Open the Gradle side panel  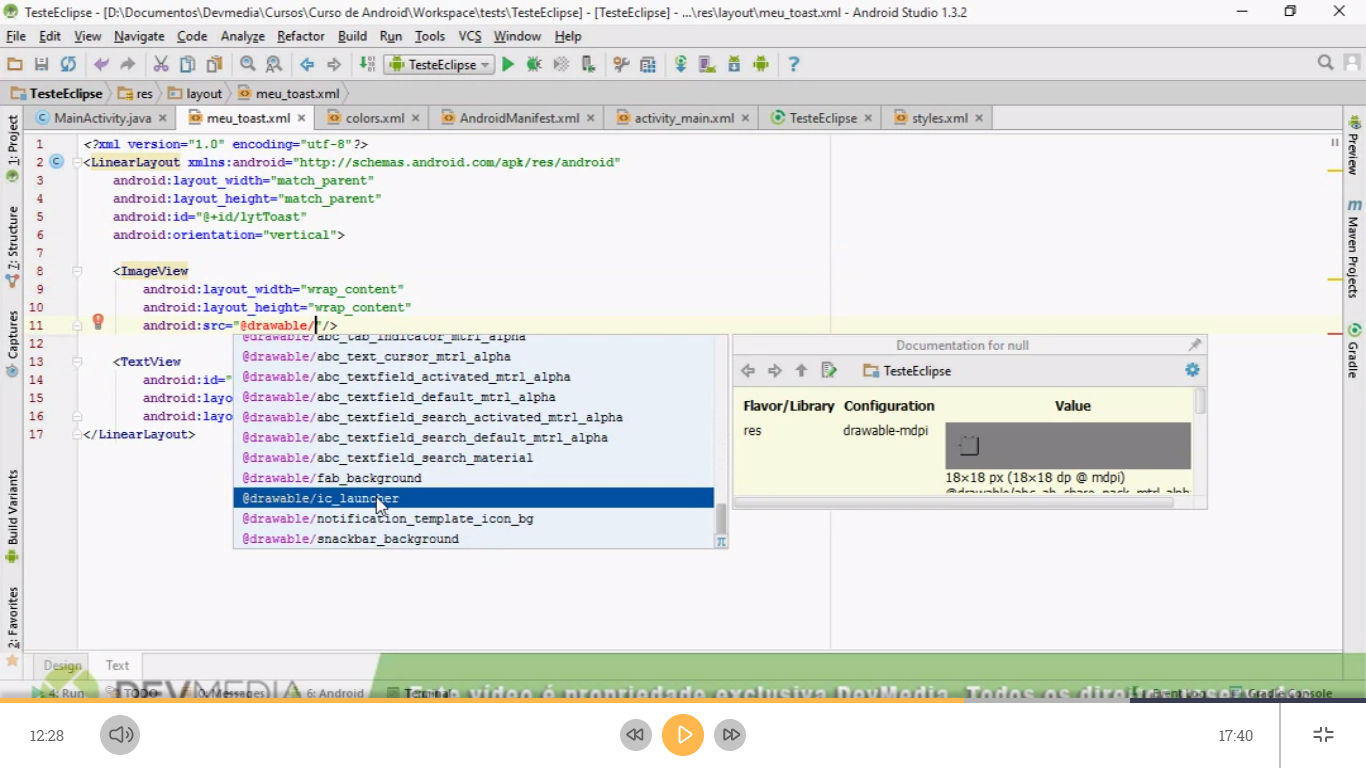point(1354,350)
